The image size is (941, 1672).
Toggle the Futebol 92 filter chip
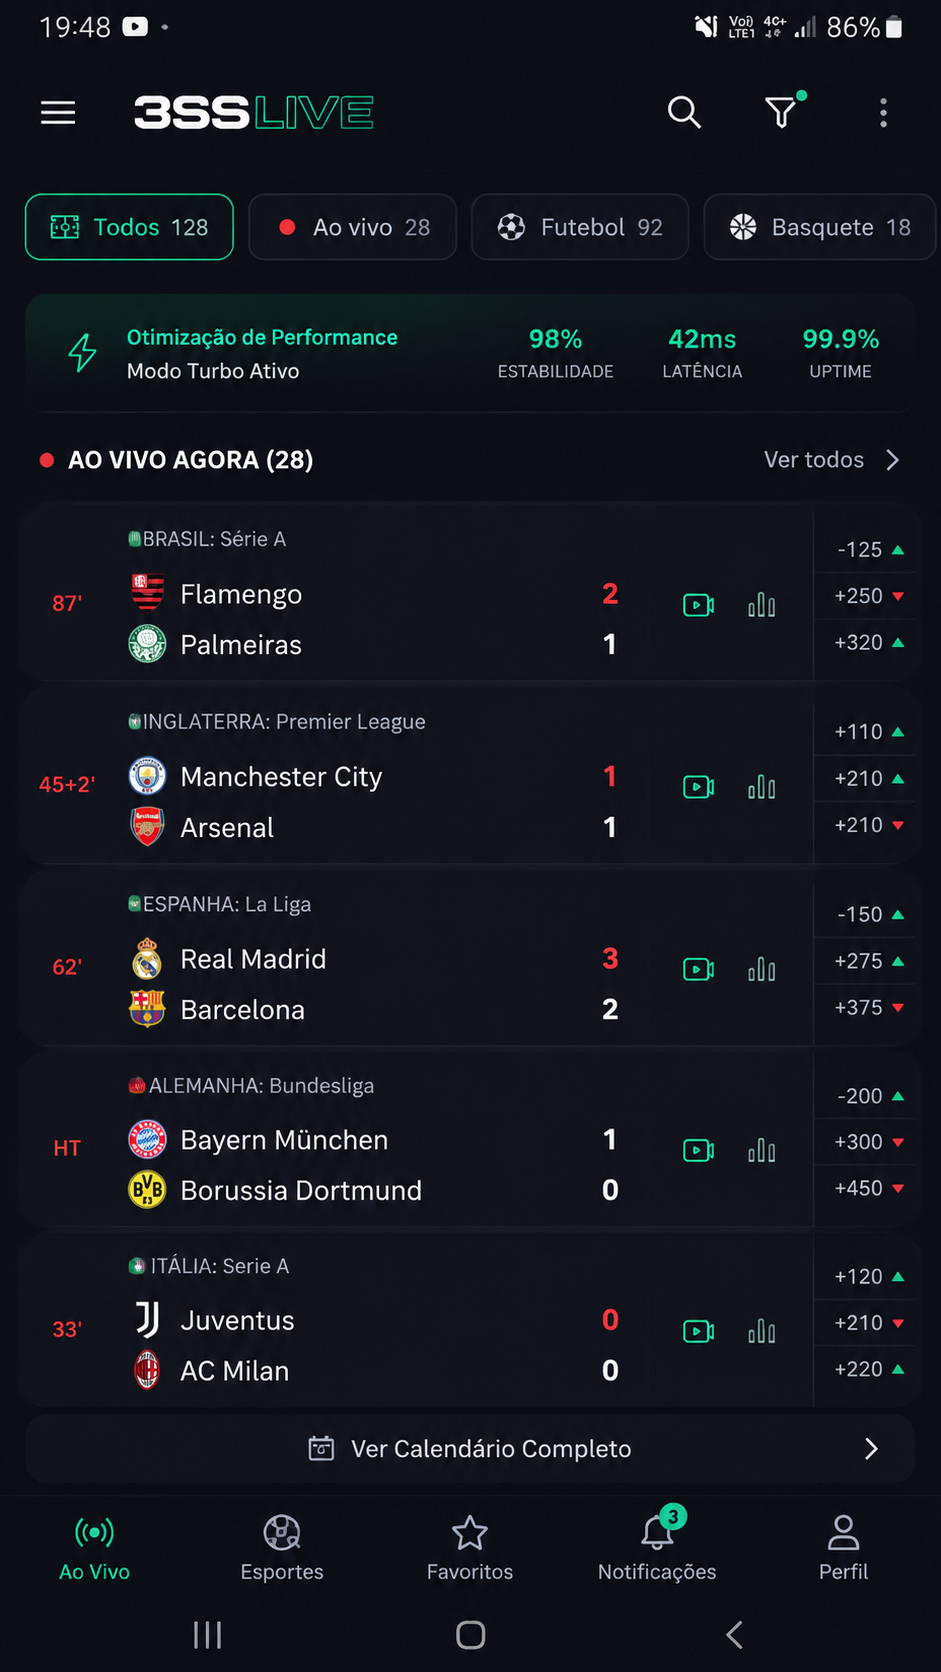coord(580,227)
